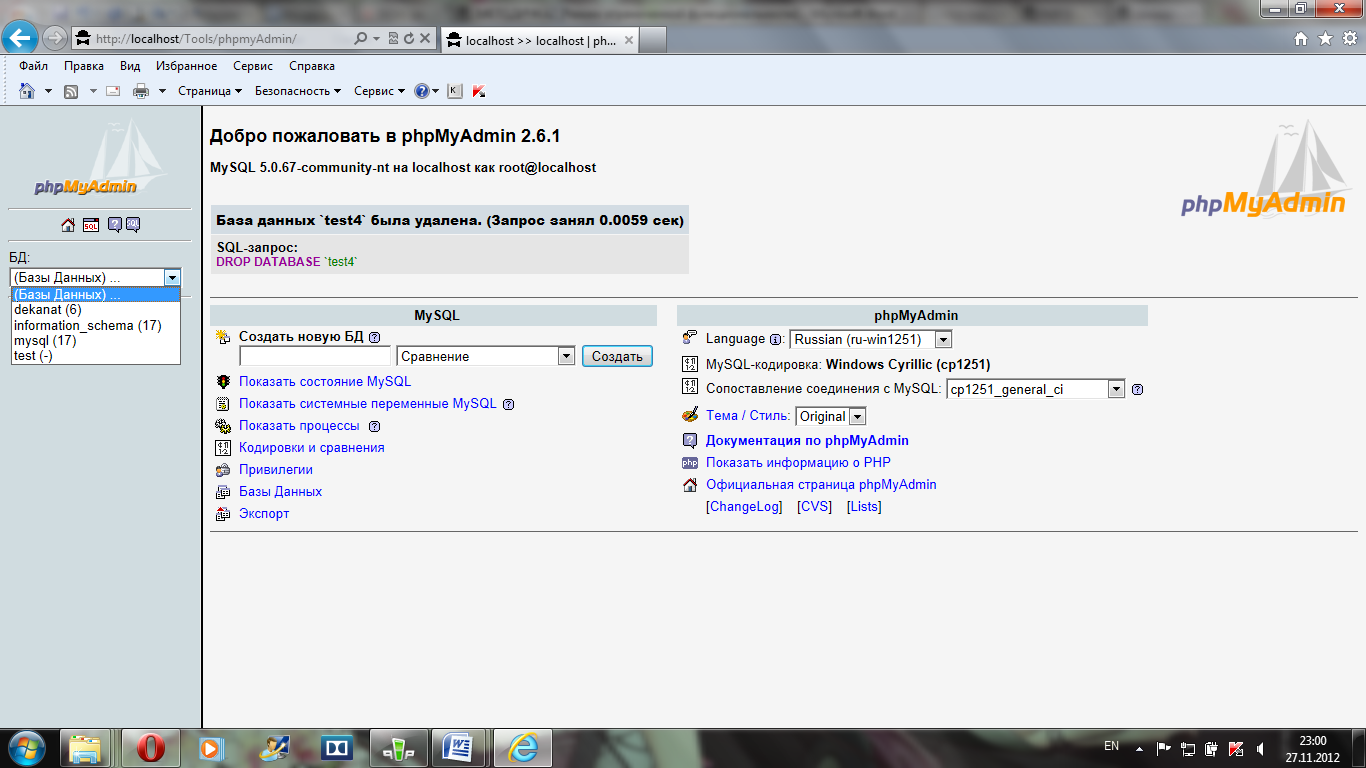Click the Создать button
This screenshot has height=768, width=1366.
(x=617, y=356)
